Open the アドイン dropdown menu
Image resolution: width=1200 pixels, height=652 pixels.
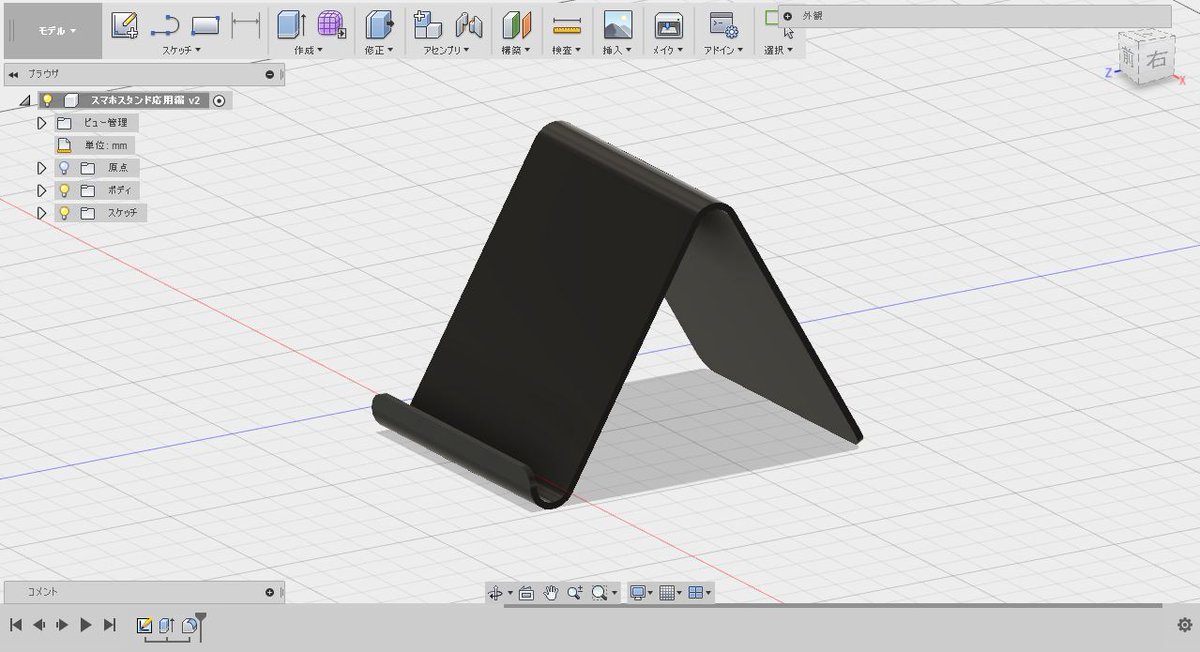coord(724,49)
